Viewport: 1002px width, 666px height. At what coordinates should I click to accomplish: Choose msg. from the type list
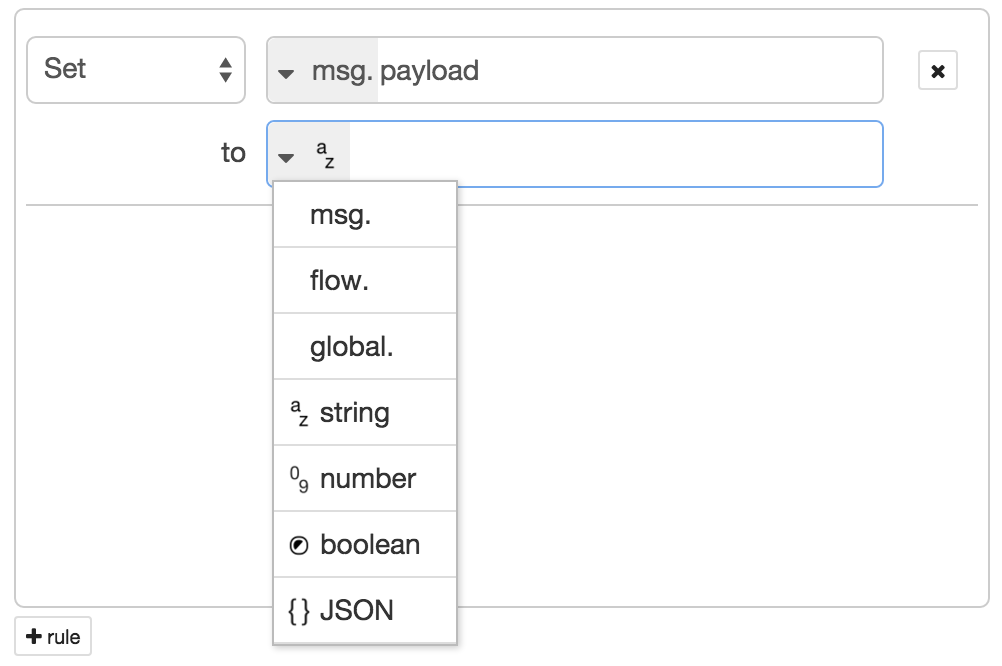click(365, 215)
